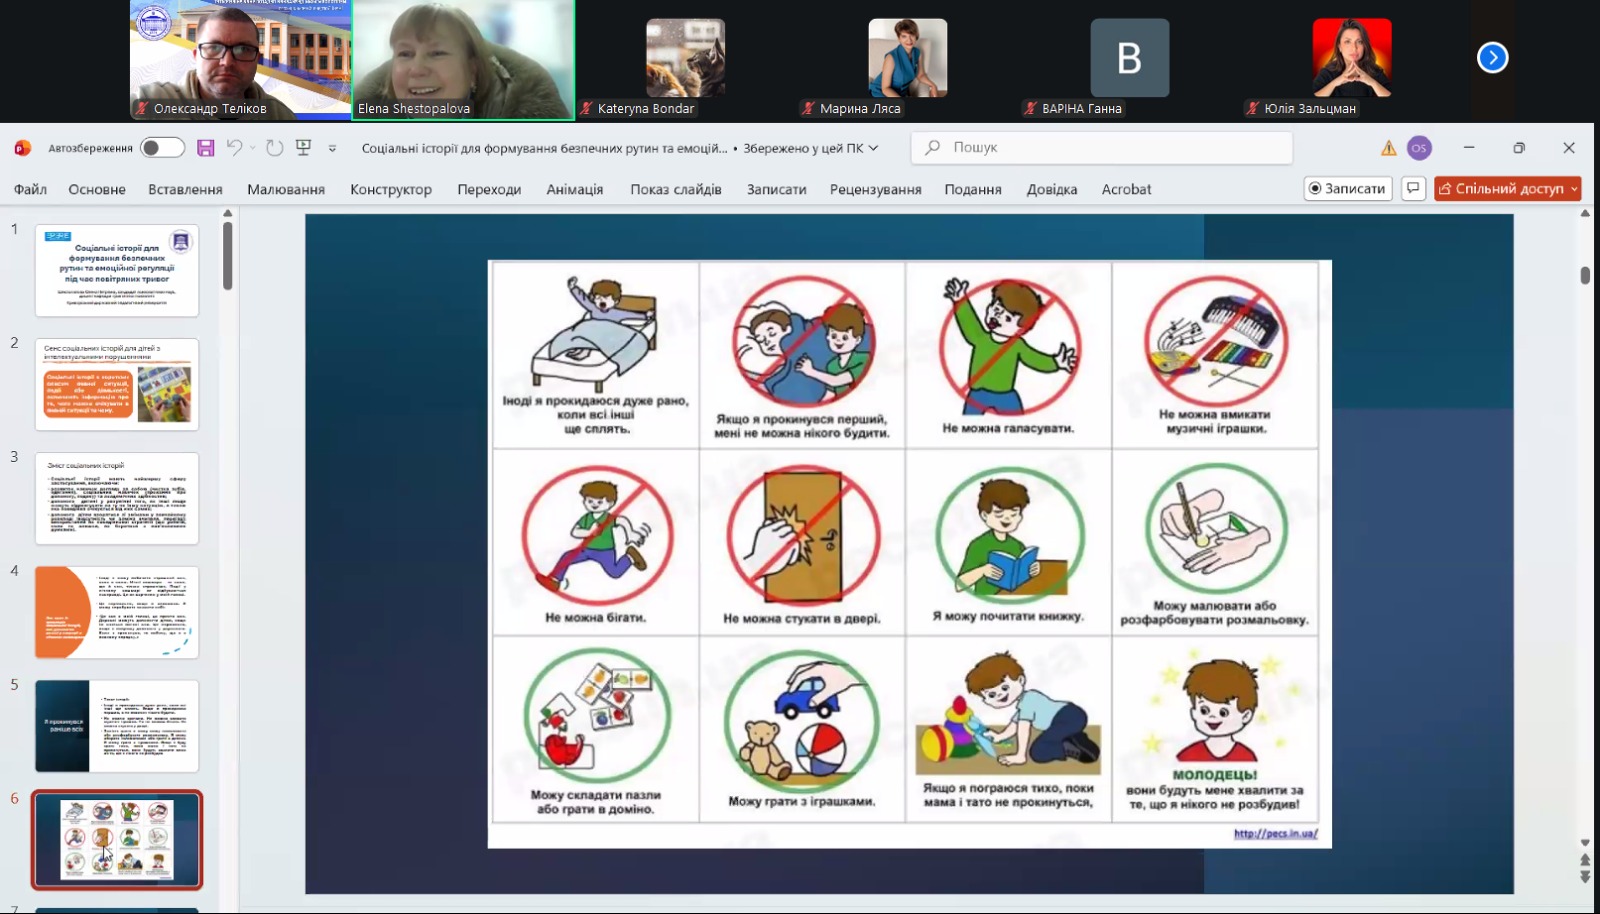Click the yellow warning triangle icon
The height and width of the screenshot is (914, 1600).
tap(1389, 148)
